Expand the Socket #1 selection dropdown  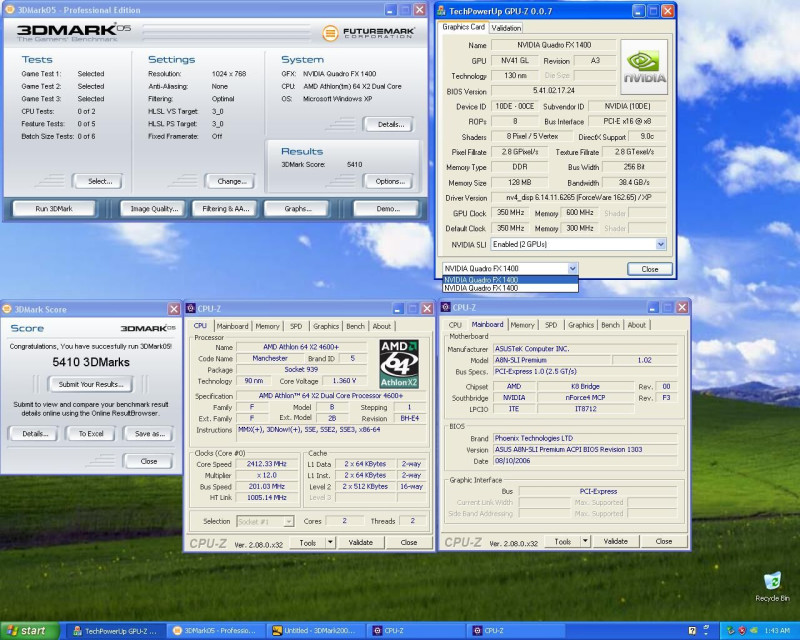288,521
